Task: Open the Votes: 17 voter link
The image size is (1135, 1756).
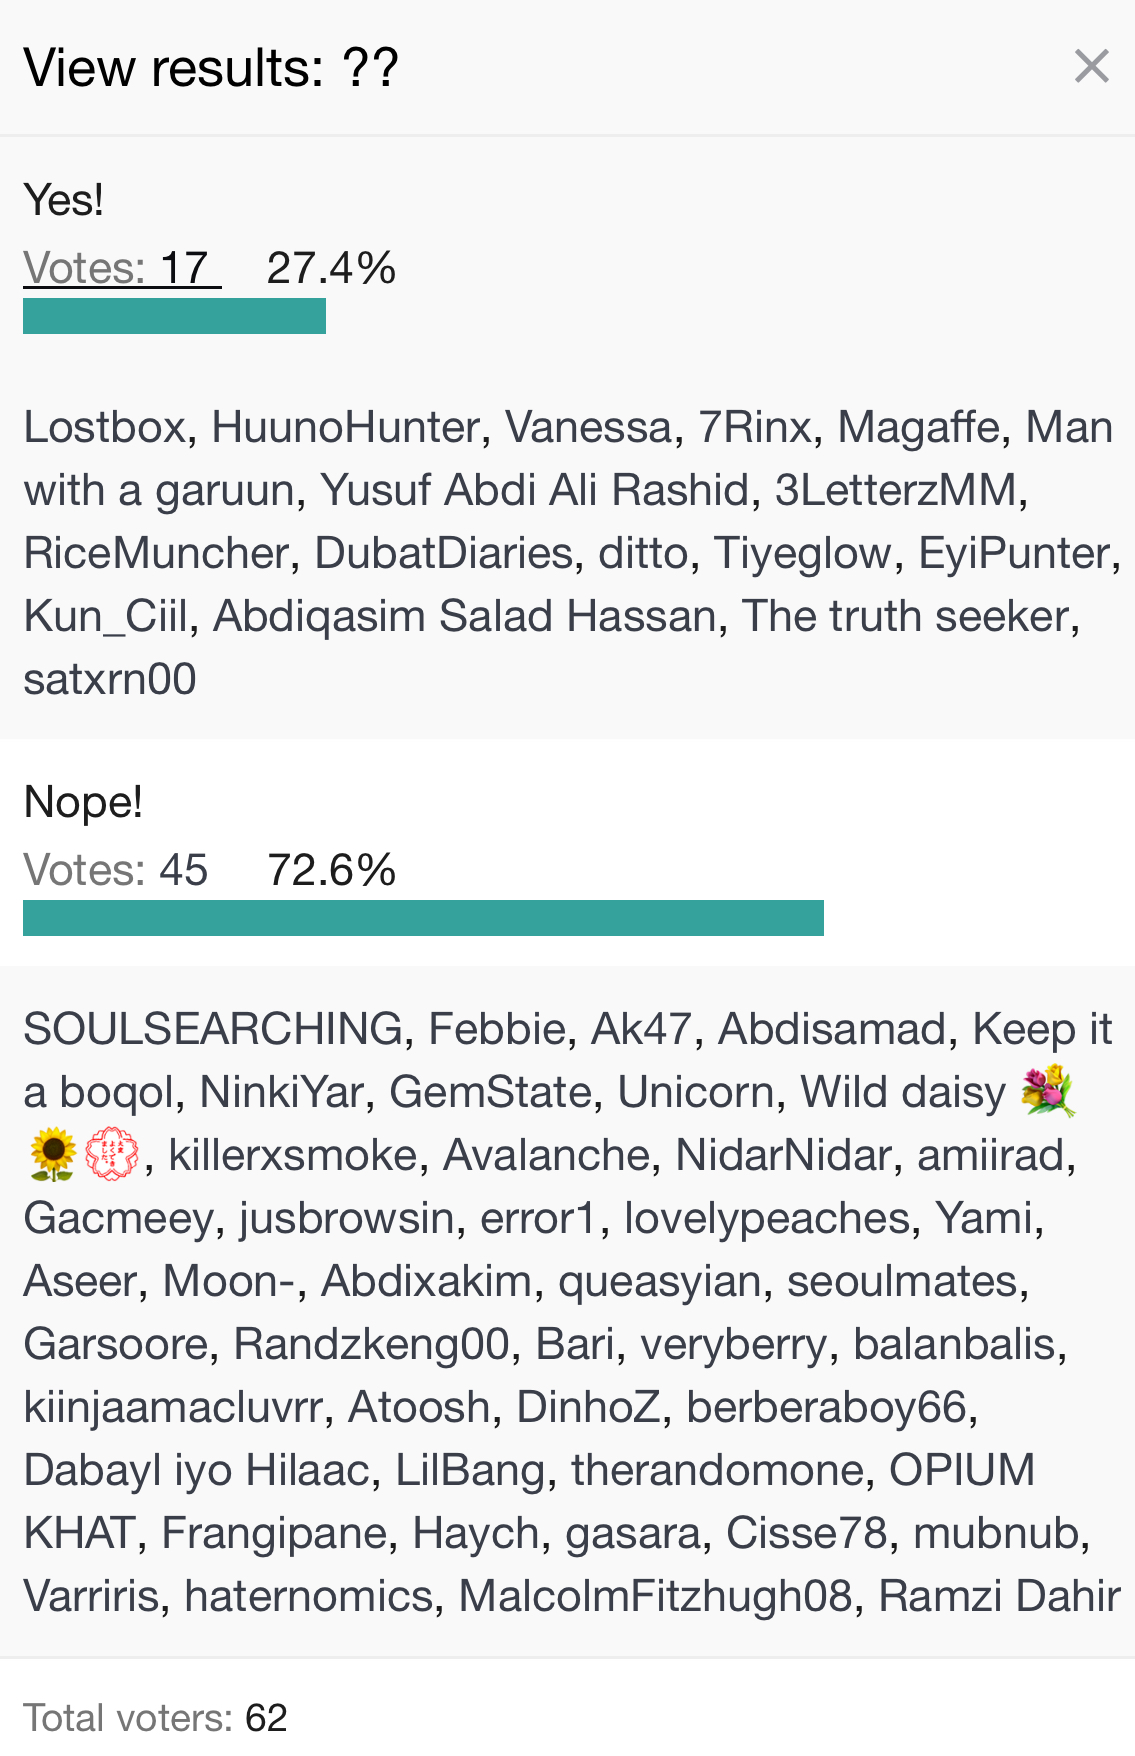Action: click(121, 268)
